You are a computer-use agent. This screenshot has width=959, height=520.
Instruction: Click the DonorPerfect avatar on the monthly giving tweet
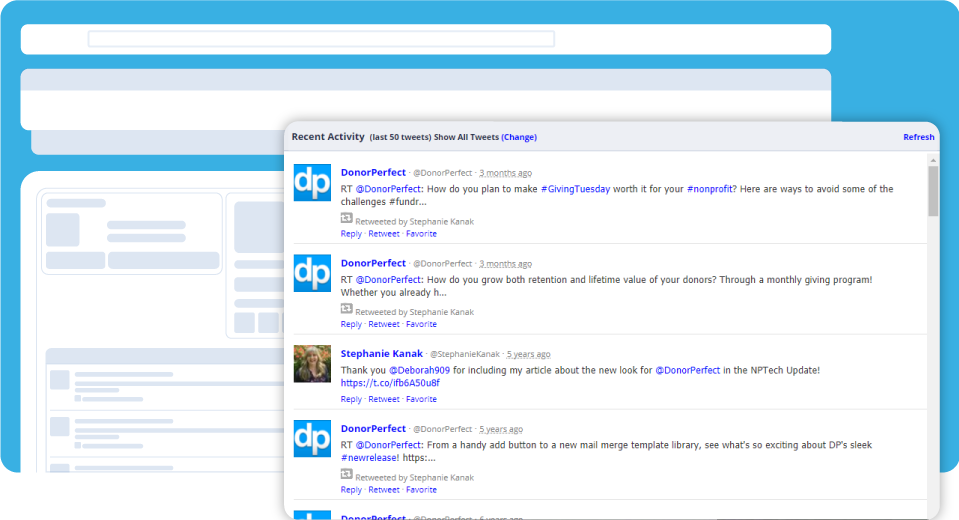coord(312,273)
